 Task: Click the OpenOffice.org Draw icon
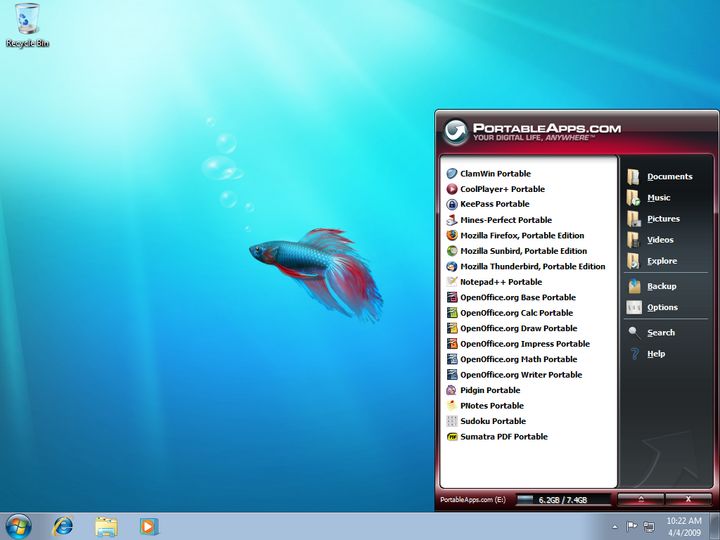[x=452, y=328]
